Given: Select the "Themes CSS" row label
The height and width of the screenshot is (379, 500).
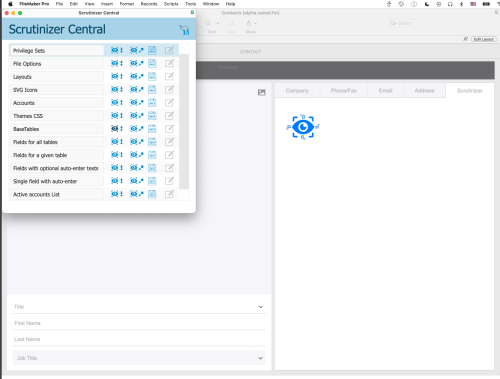Looking at the screenshot, I should tap(28, 116).
